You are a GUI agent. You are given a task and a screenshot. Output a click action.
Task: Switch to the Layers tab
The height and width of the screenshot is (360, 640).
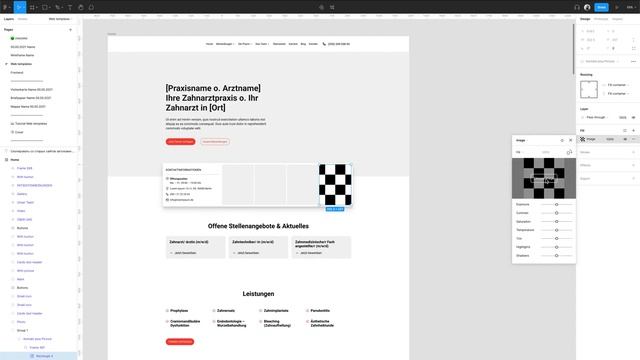click(9, 19)
